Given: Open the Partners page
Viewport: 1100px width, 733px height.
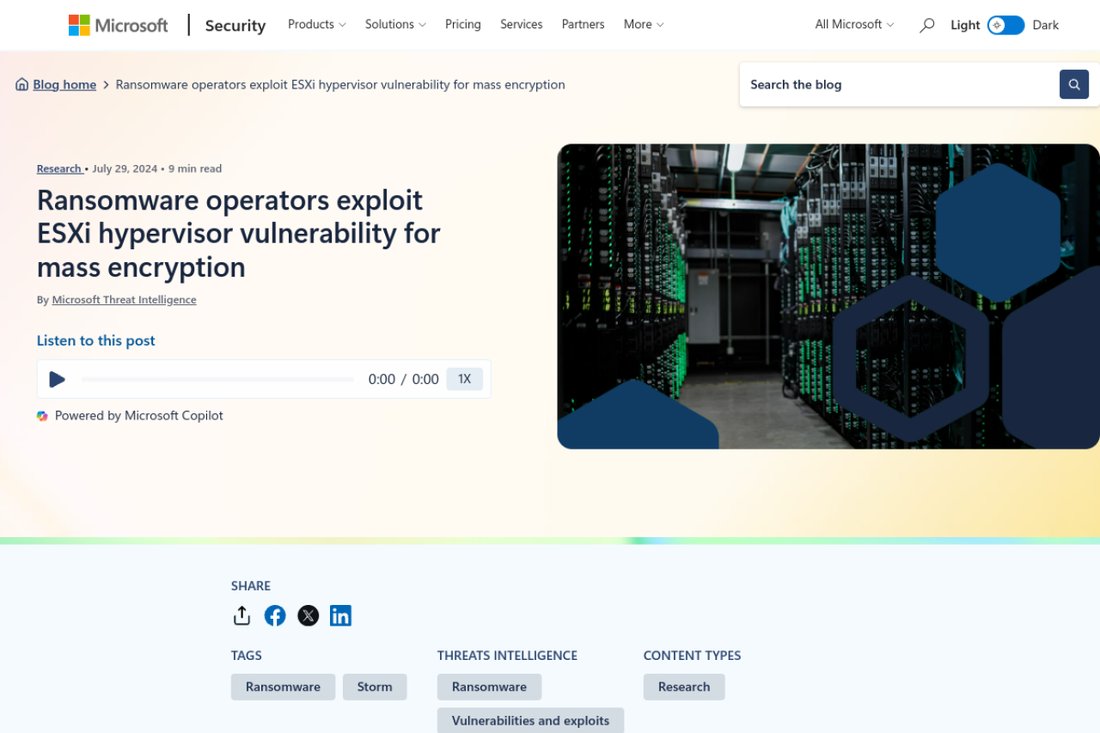Looking at the screenshot, I should [583, 25].
